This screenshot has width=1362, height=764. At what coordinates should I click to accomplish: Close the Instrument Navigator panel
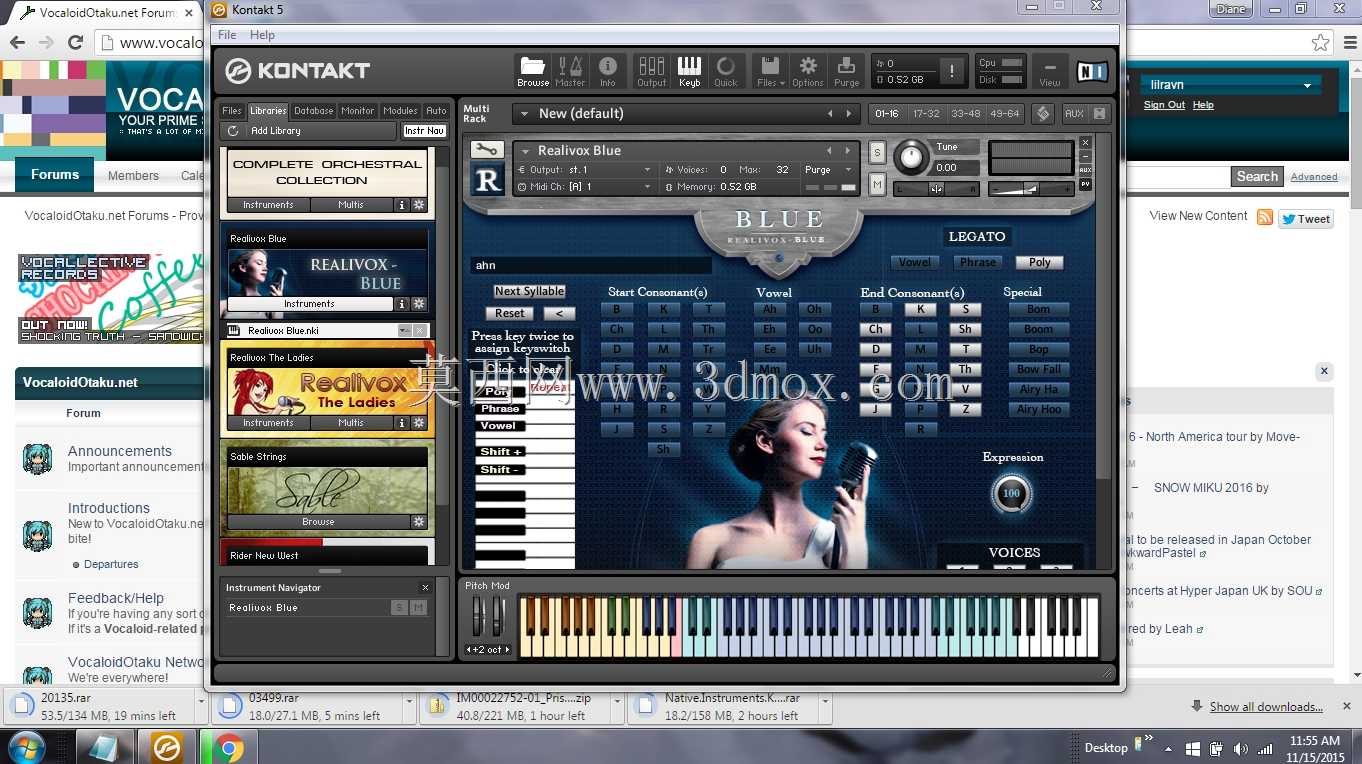(425, 588)
